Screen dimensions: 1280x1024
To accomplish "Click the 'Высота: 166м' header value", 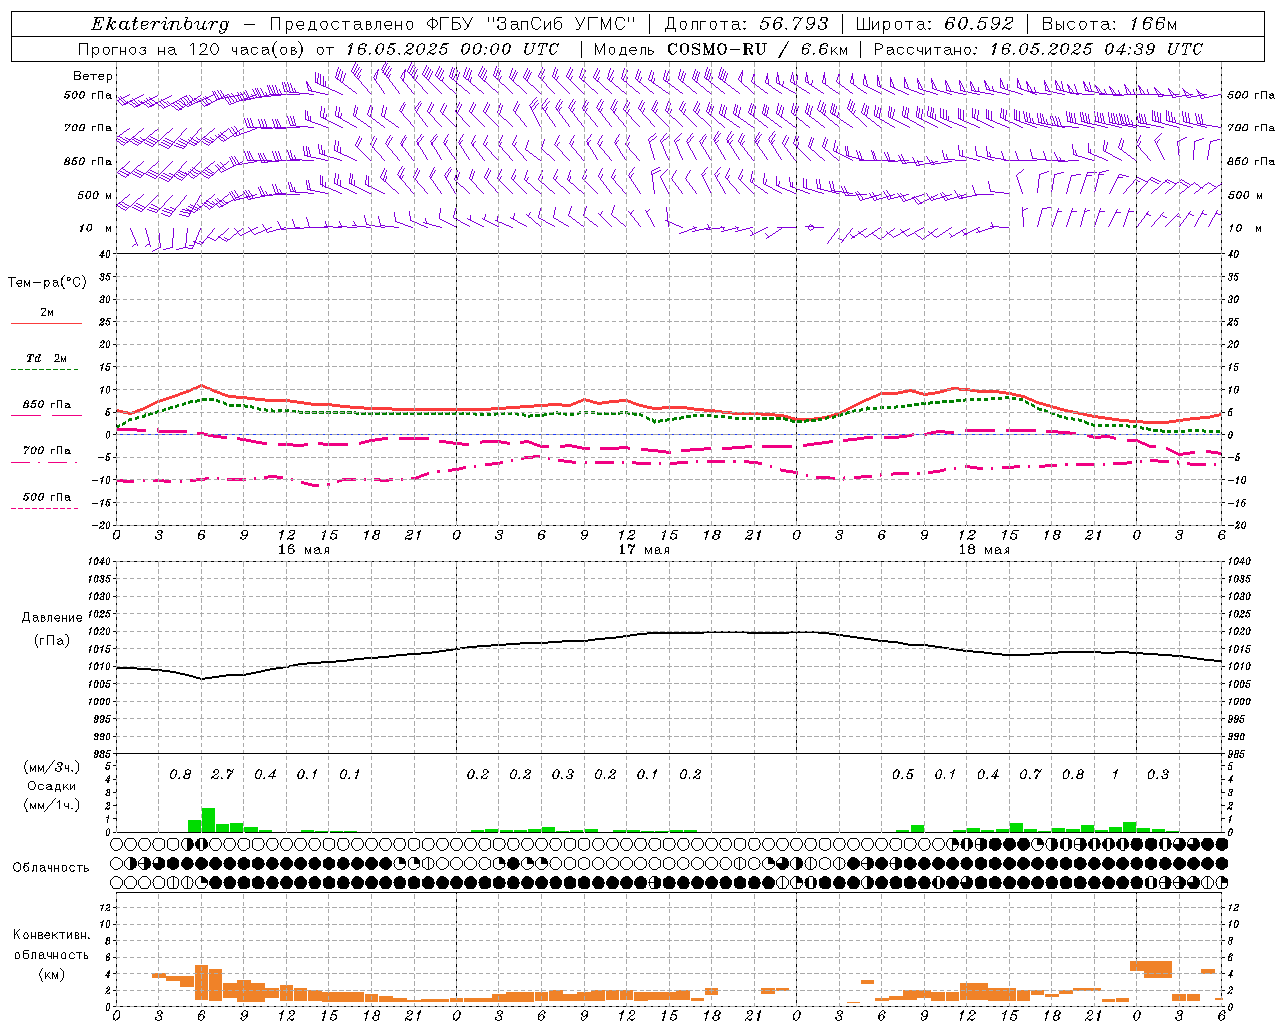I will [x=1109, y=24].
